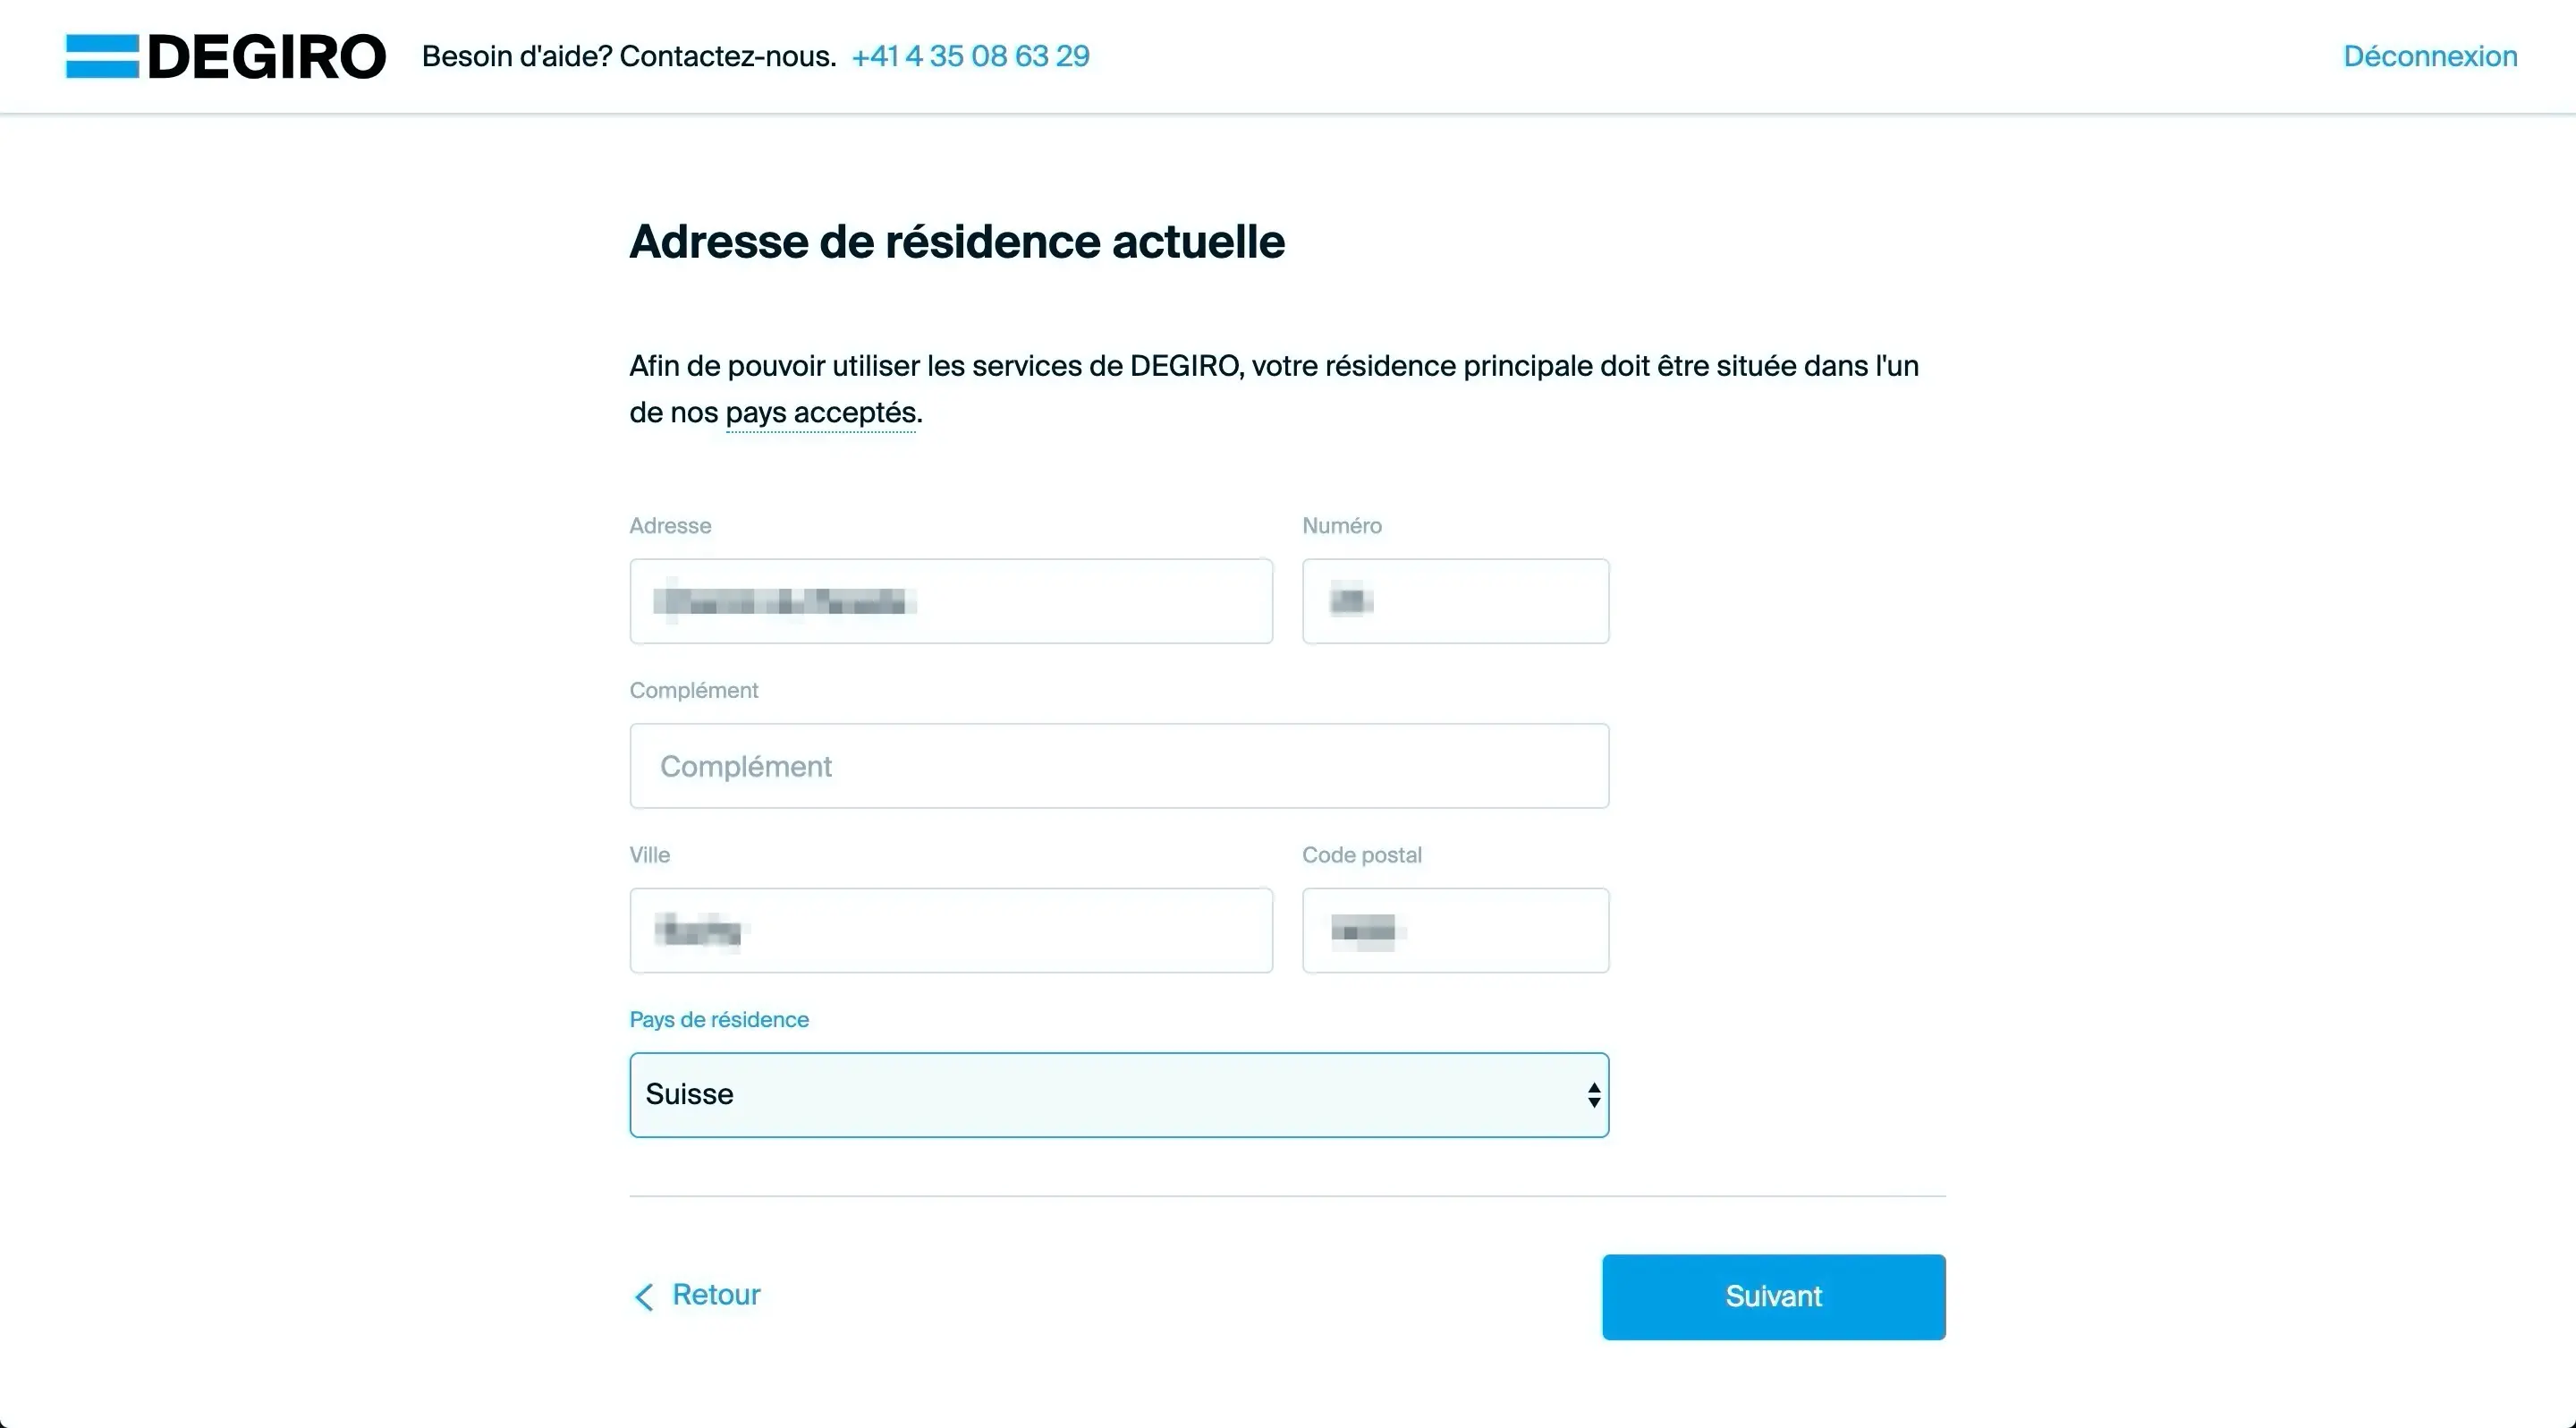Screen dimensions: 2576x1428
Task: Call the +41 4 35 08 63 29 number
Action: click(971, 55)
